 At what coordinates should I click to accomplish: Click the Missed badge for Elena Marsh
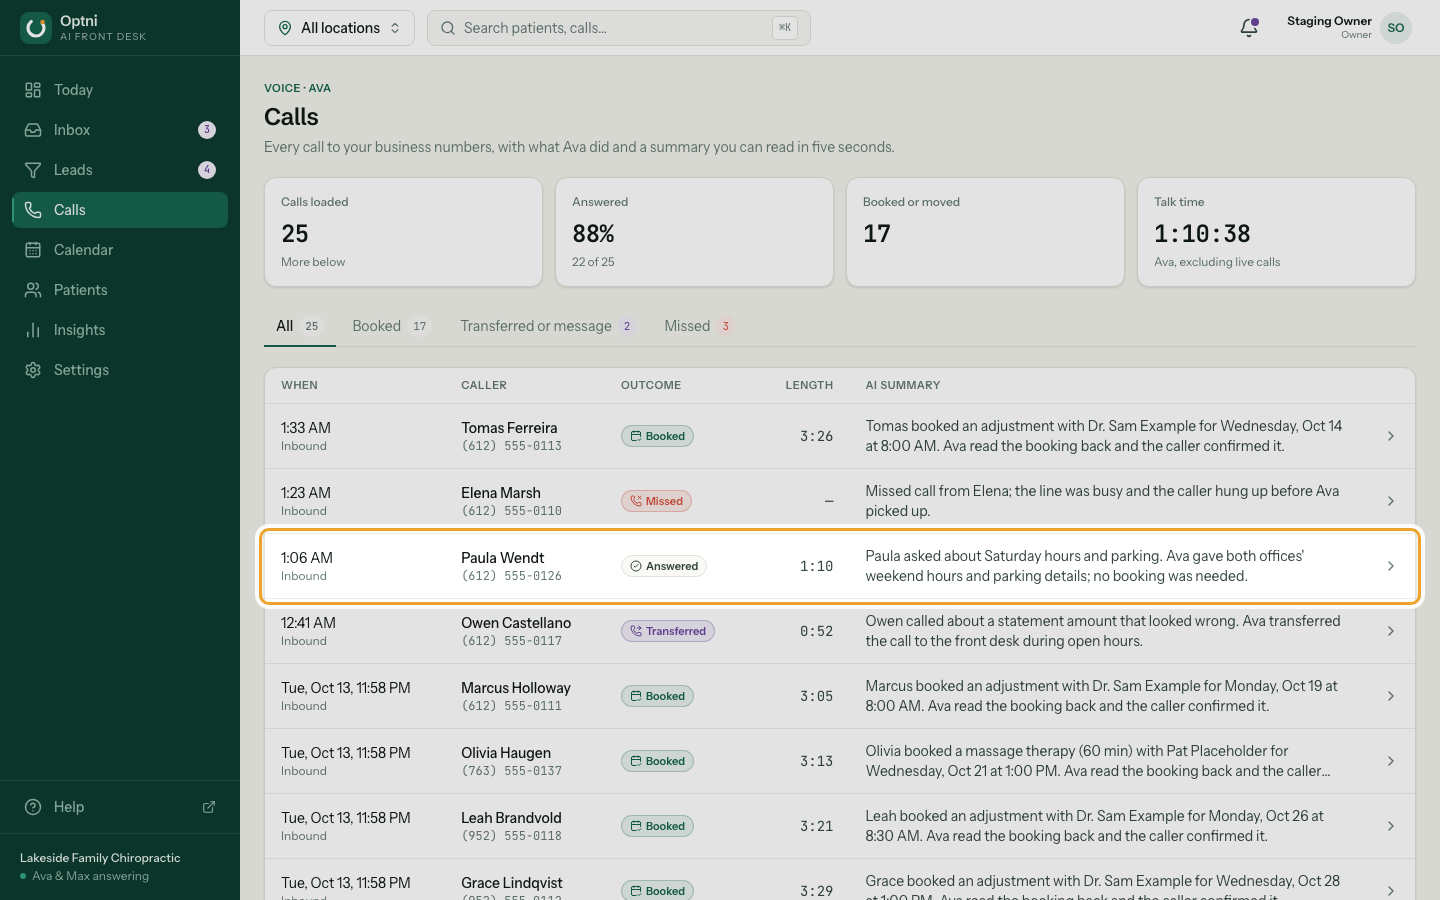[656, 501]
